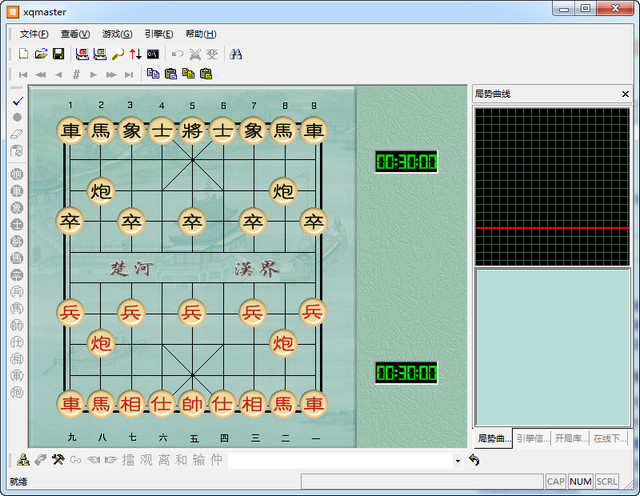Switch to the 开局库 tab
This screenshot has height=496, width=640.
point(570,438)
